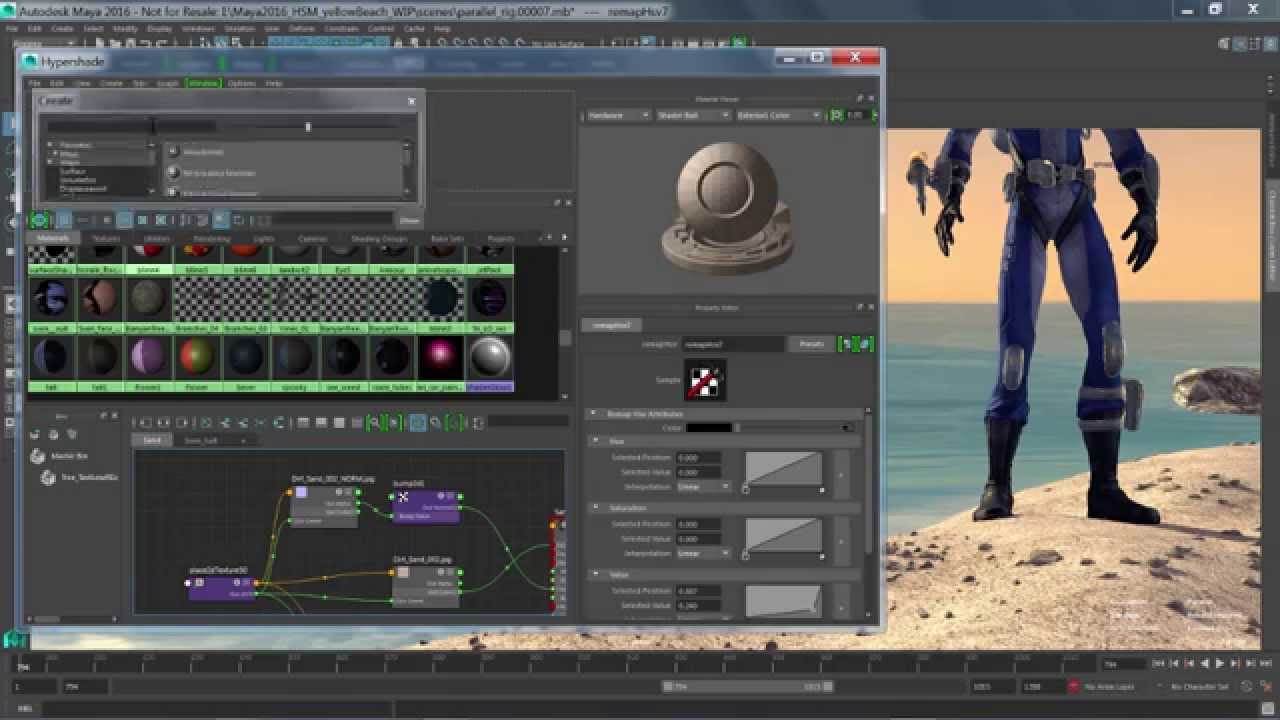
Task: Switch to the Textures tab in browser
Action: pos(106,238)
